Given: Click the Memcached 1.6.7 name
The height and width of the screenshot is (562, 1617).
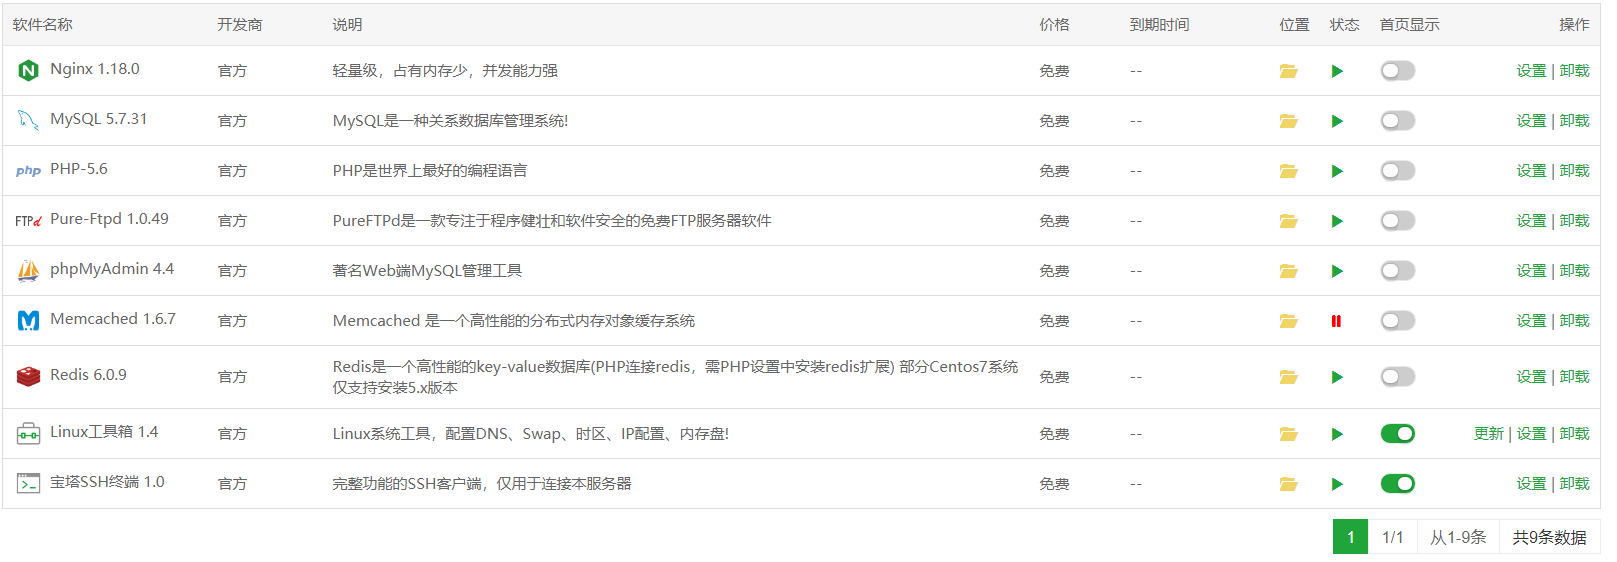Looking at the screenshot, I should 113,319.
